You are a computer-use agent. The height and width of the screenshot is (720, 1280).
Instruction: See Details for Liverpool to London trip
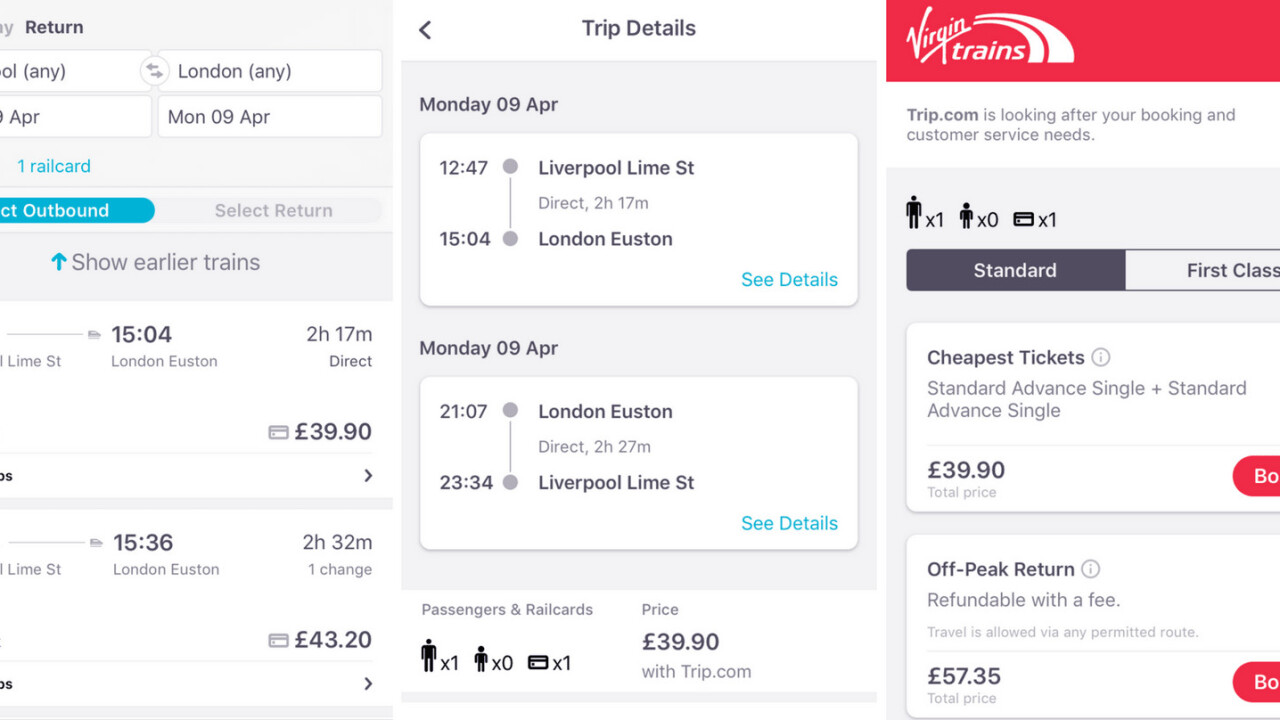coord(789,280)
